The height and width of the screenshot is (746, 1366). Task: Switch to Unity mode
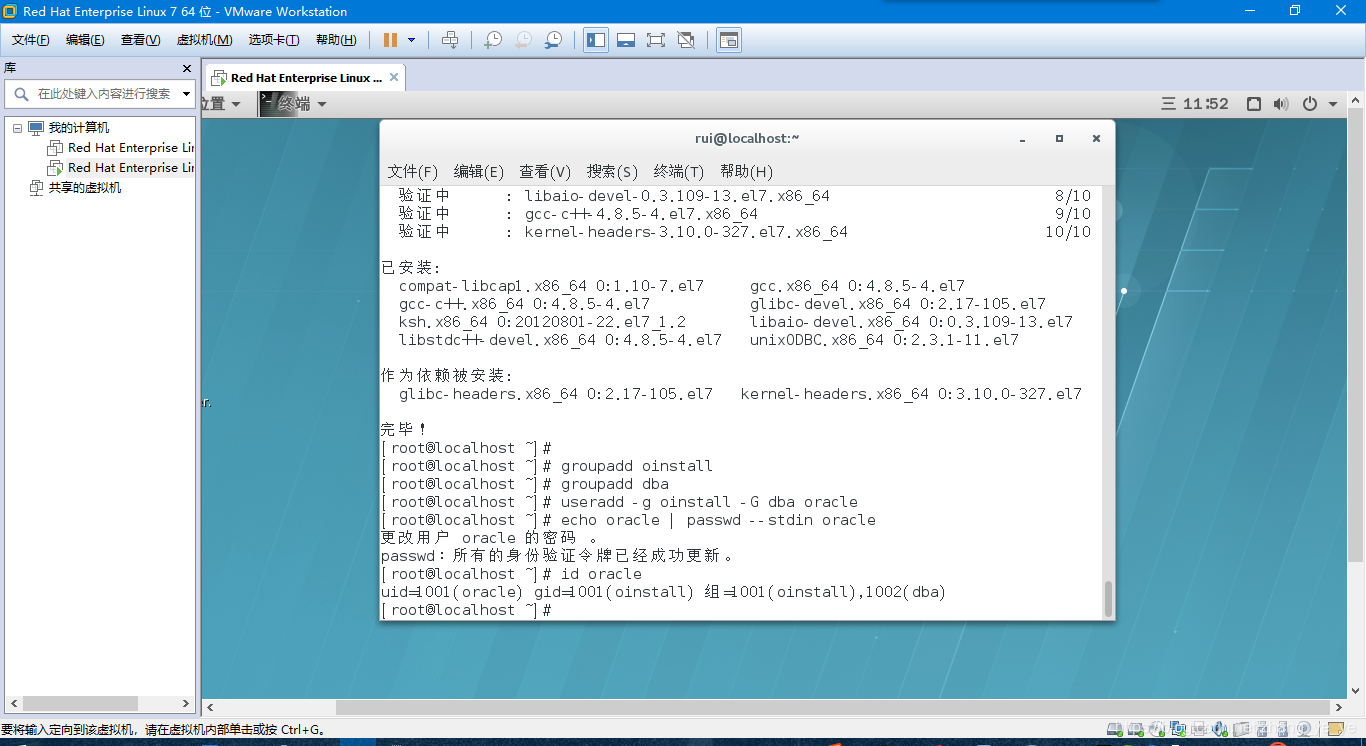point(686,40)
